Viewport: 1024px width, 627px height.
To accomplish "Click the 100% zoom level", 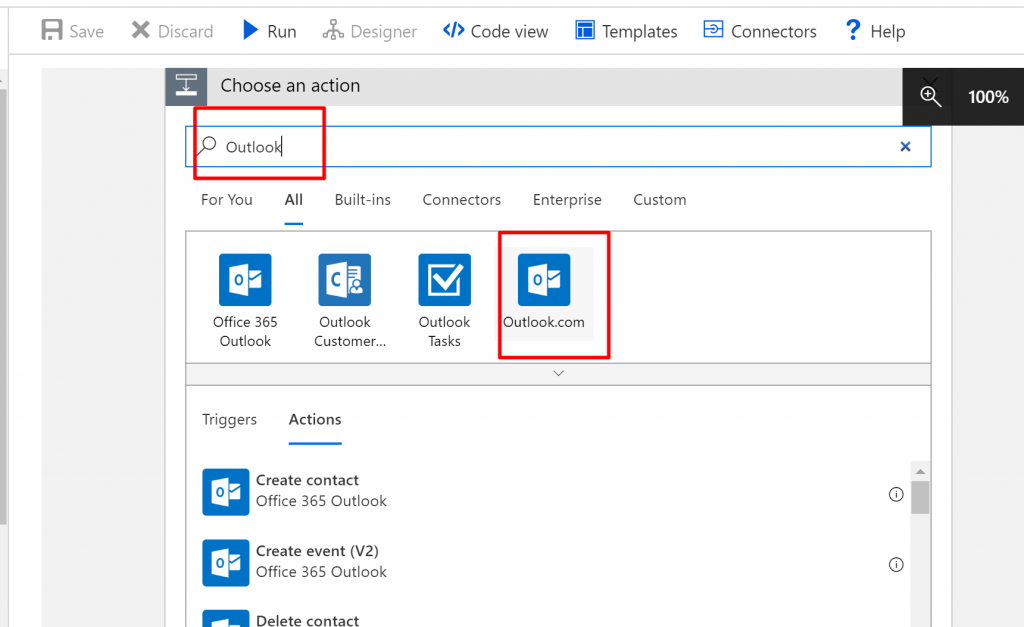I will pyautogui.click(x=988, y=97).
